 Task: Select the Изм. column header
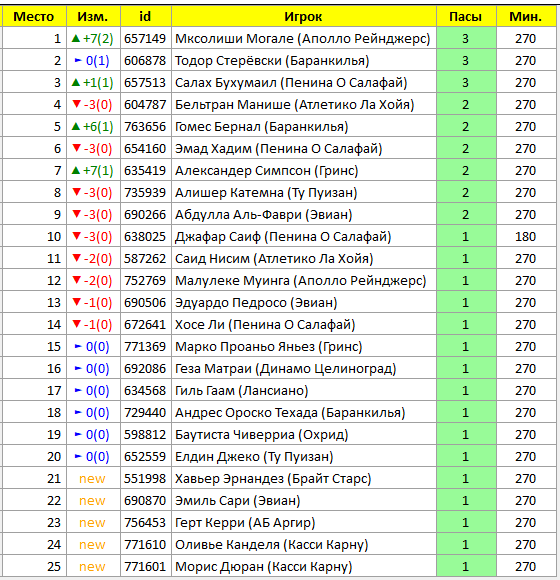pos(93,17)
